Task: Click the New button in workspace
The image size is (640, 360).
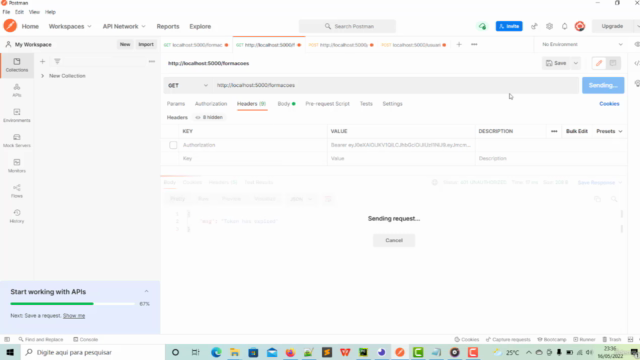Action: (x=125, y=44)
